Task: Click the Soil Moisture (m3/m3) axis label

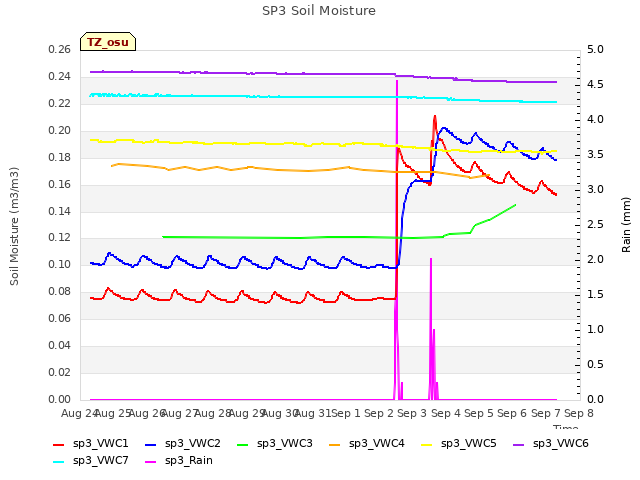Action: [x=14, y=226]
